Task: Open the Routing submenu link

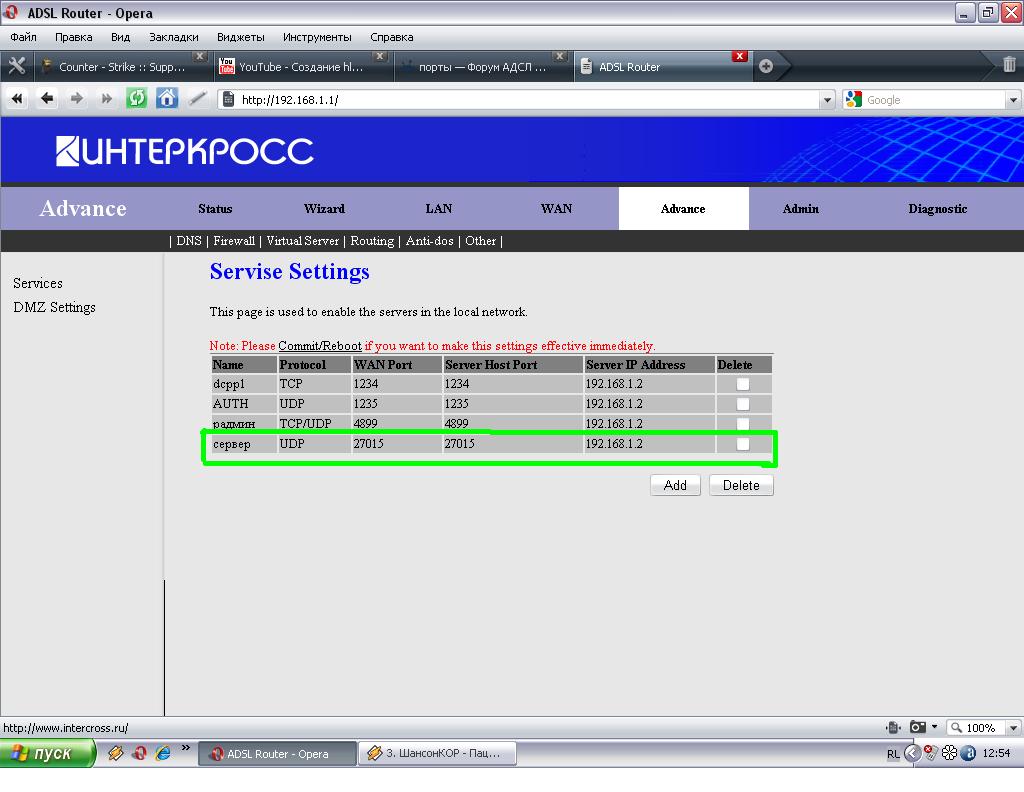Action: (x=372, y=241)
